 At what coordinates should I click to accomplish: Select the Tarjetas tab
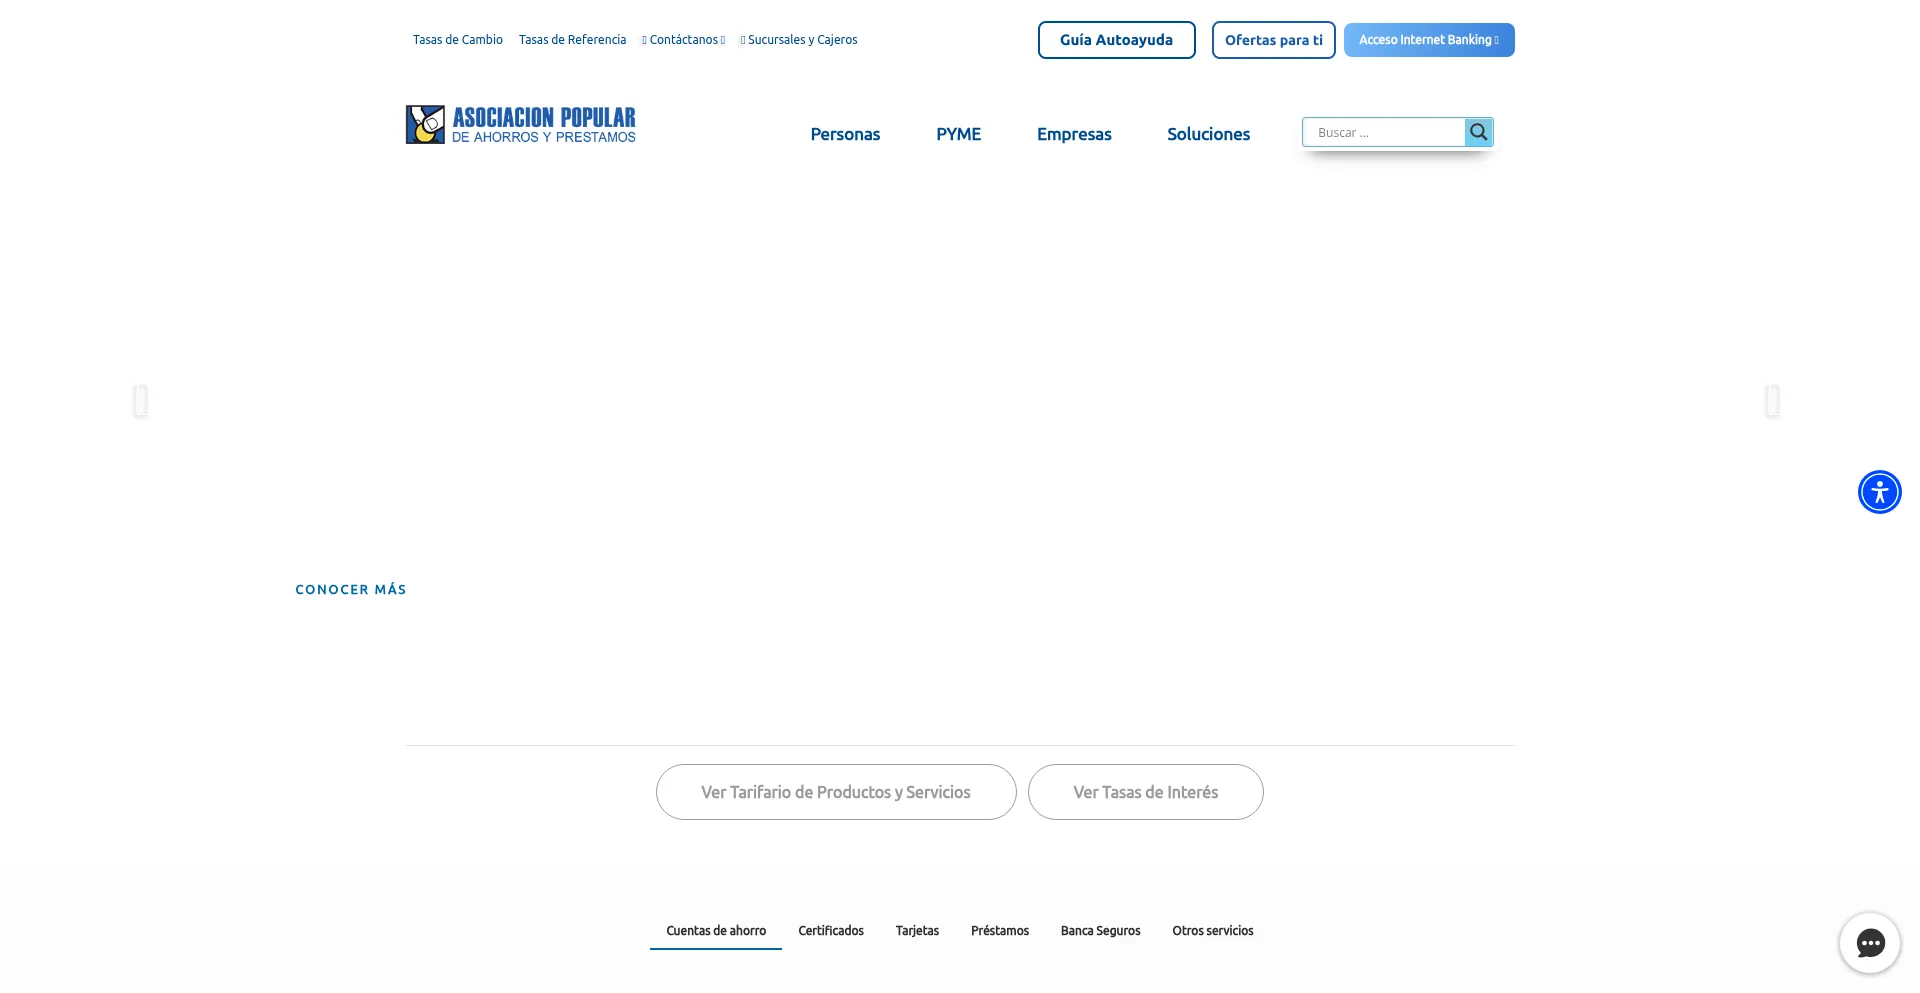click(917, 931)
